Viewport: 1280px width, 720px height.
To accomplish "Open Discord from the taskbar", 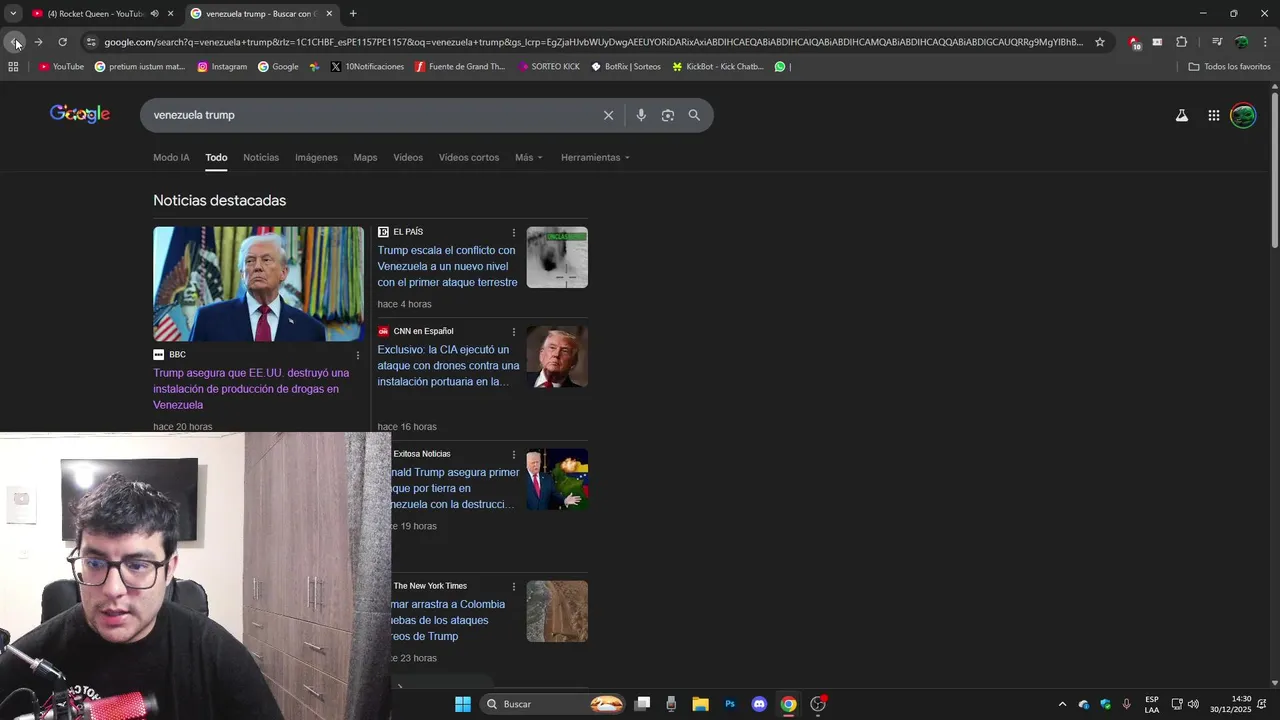I will tap(759, 704).
